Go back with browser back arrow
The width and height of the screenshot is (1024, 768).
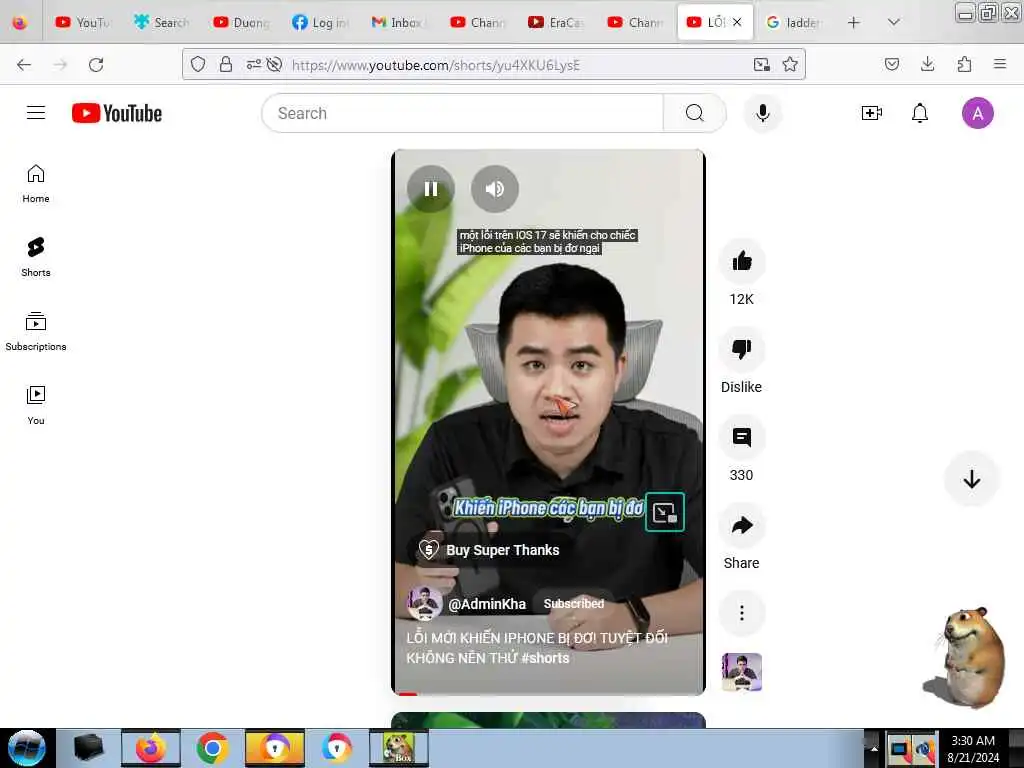point(24,65)
